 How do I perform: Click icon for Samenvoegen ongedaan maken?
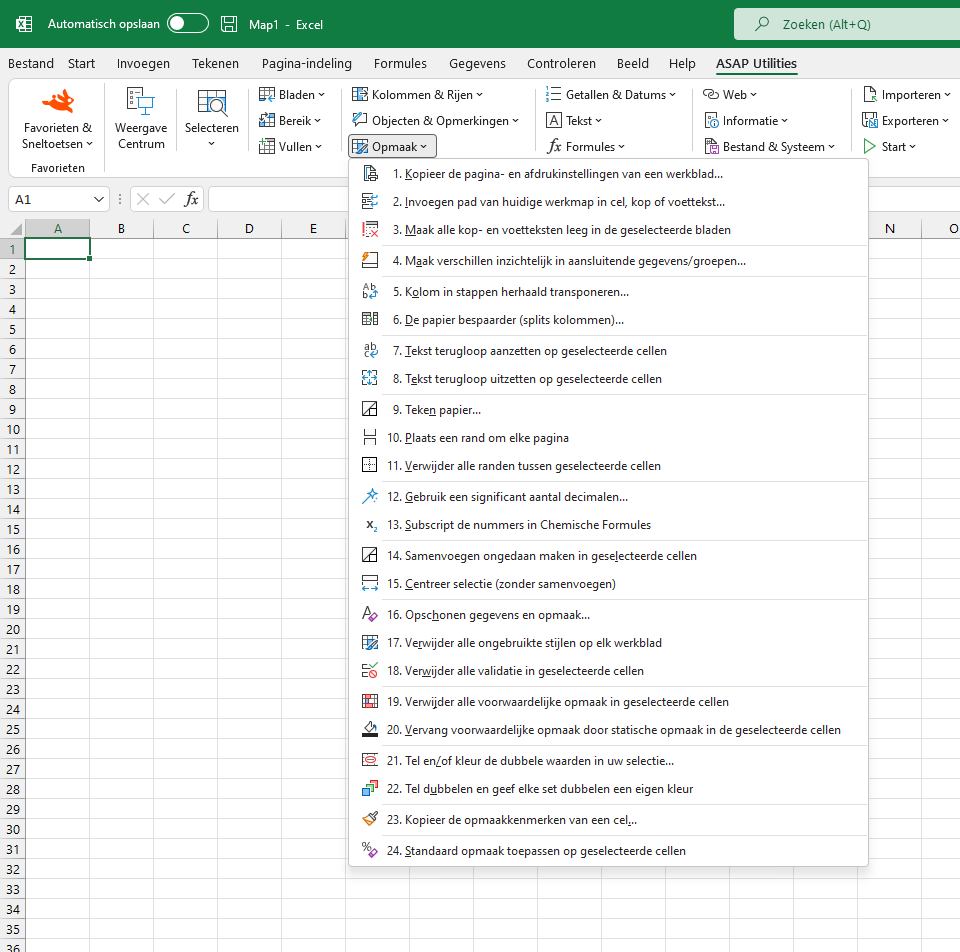click(x=370, y=555)
